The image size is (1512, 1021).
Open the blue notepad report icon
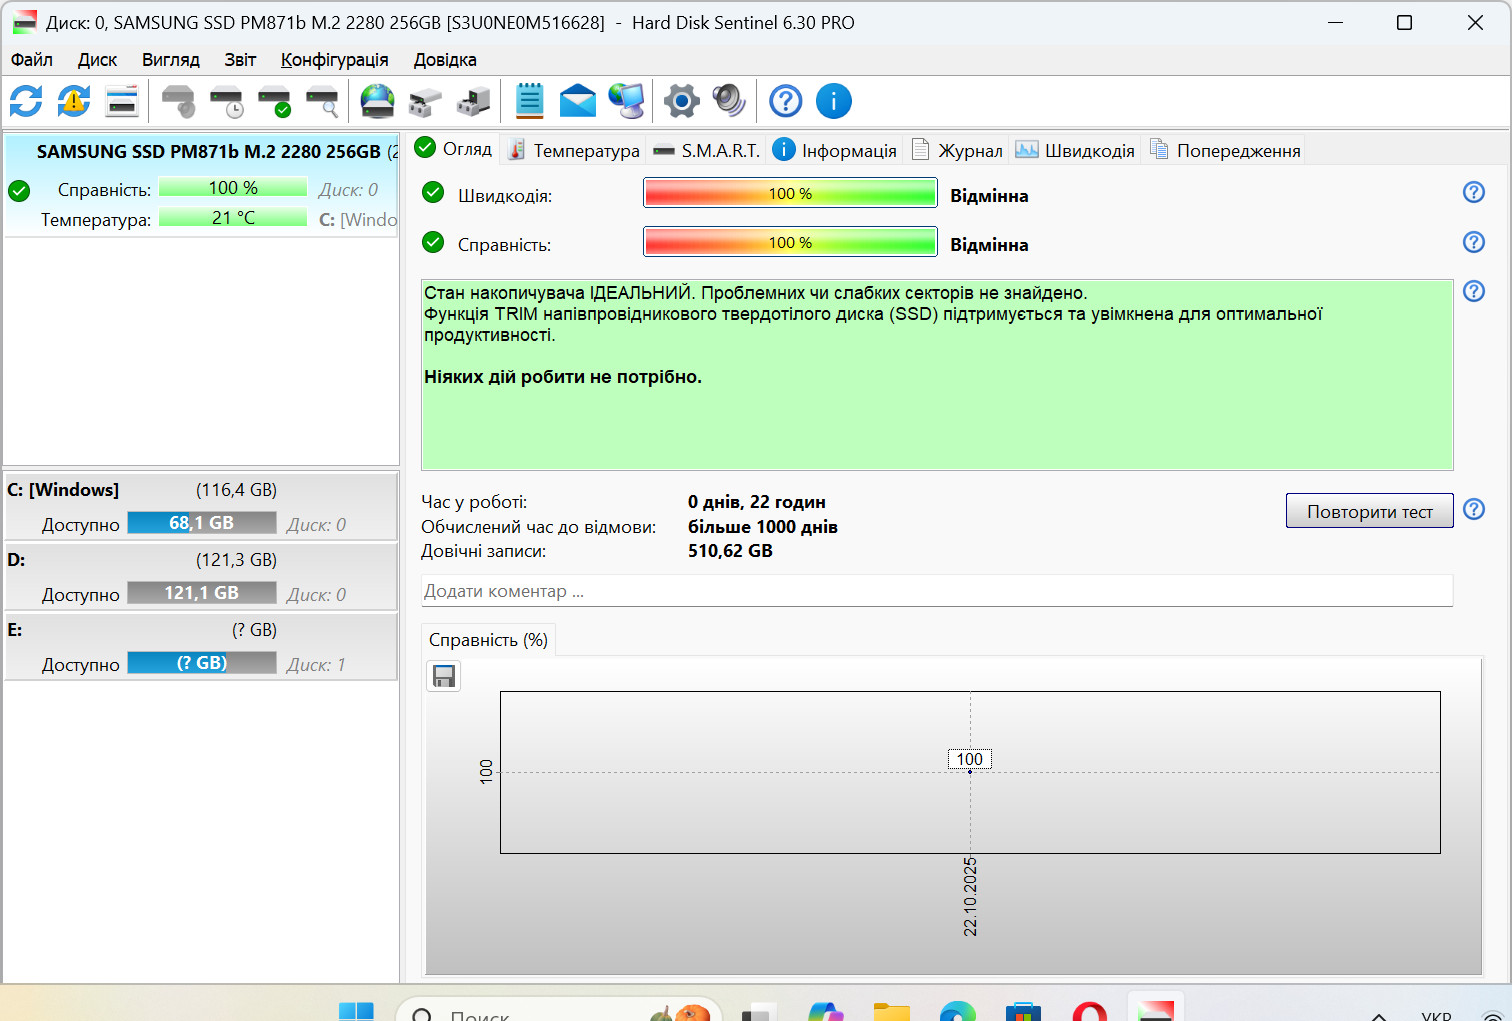pos(530,101)
